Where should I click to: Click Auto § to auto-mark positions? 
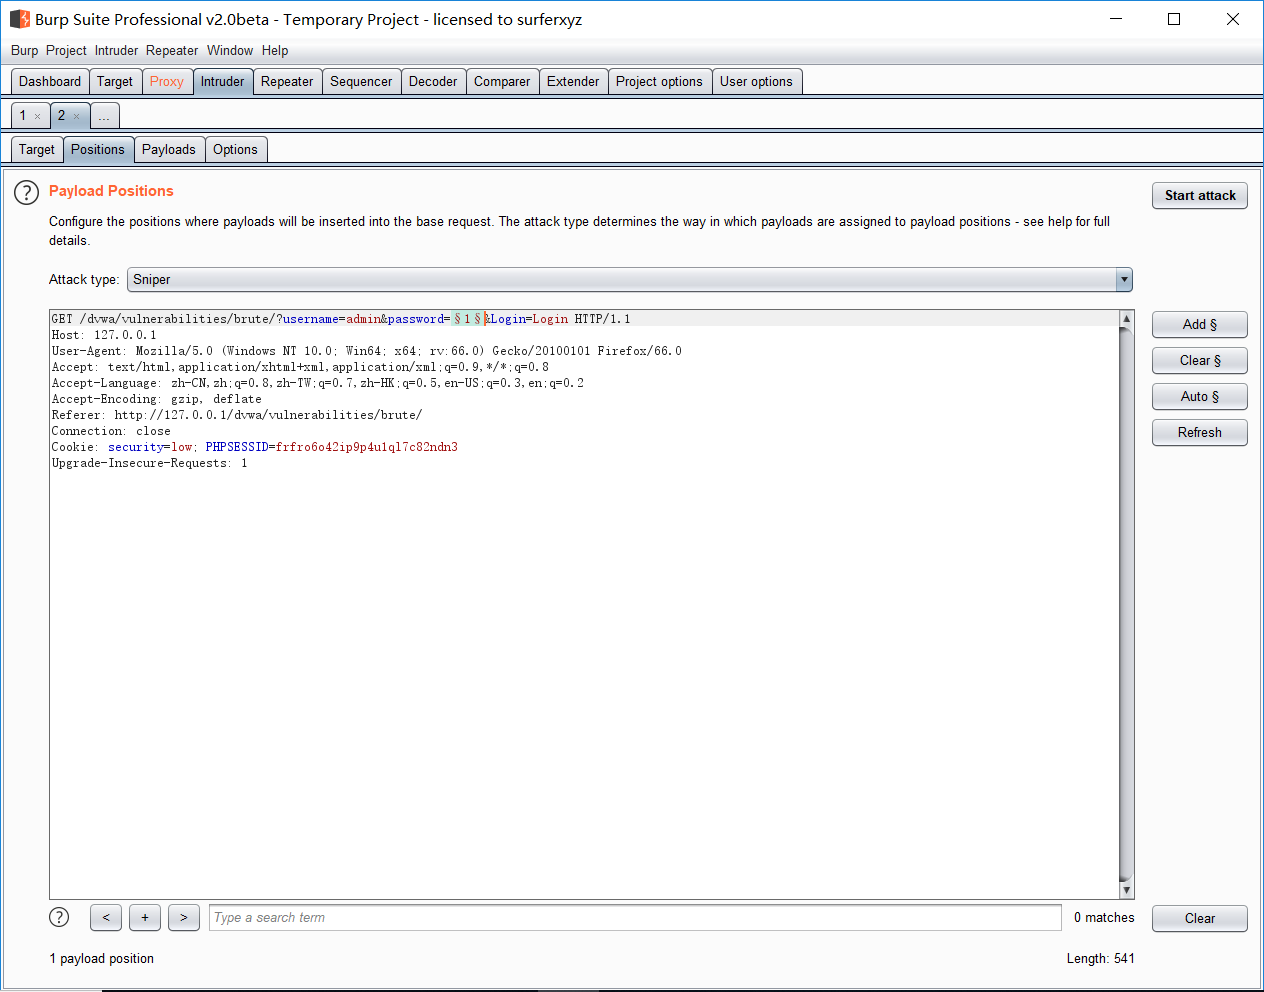(1199, 397)
